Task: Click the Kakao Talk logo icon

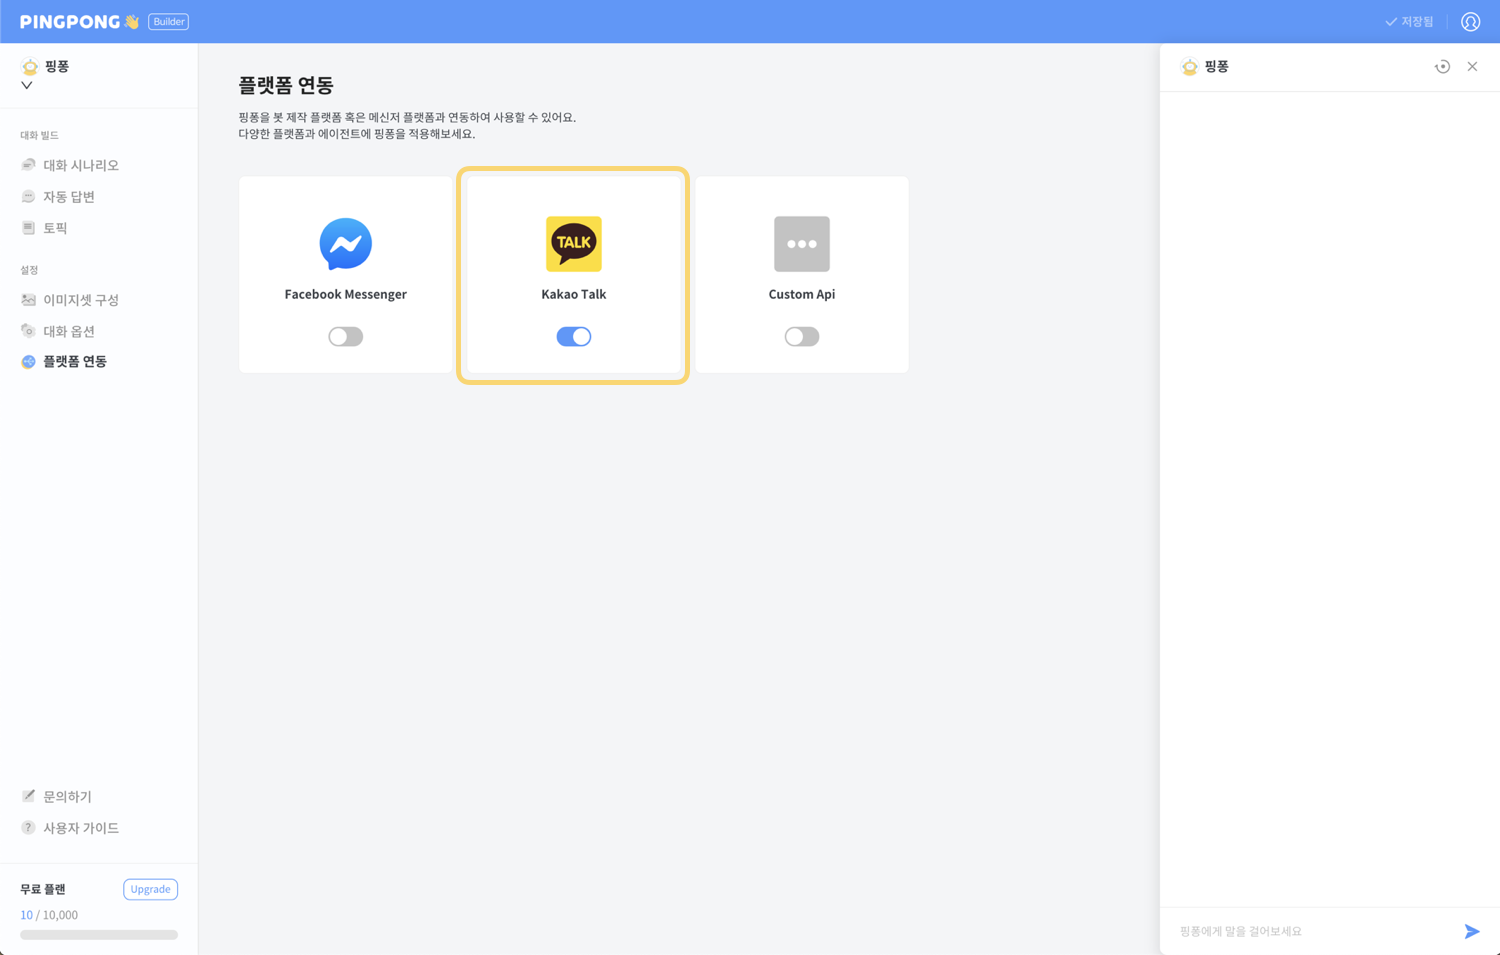Action: (574, 244)
